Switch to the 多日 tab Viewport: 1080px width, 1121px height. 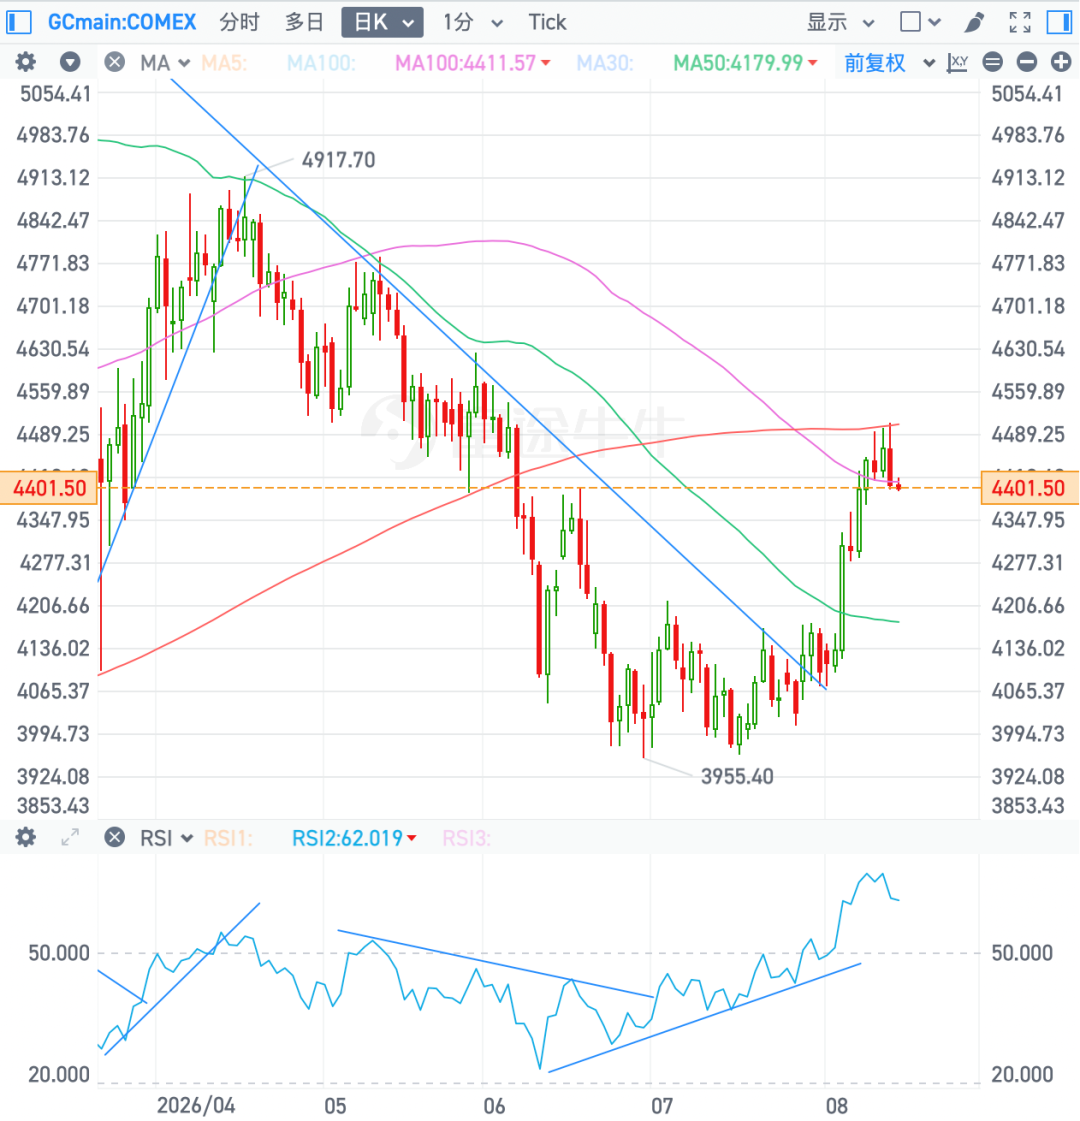point(304,22)
